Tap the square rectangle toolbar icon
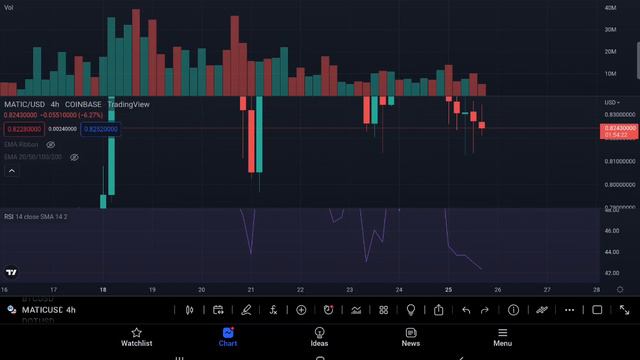The image size is (640, 360). [x=597, y=310]
